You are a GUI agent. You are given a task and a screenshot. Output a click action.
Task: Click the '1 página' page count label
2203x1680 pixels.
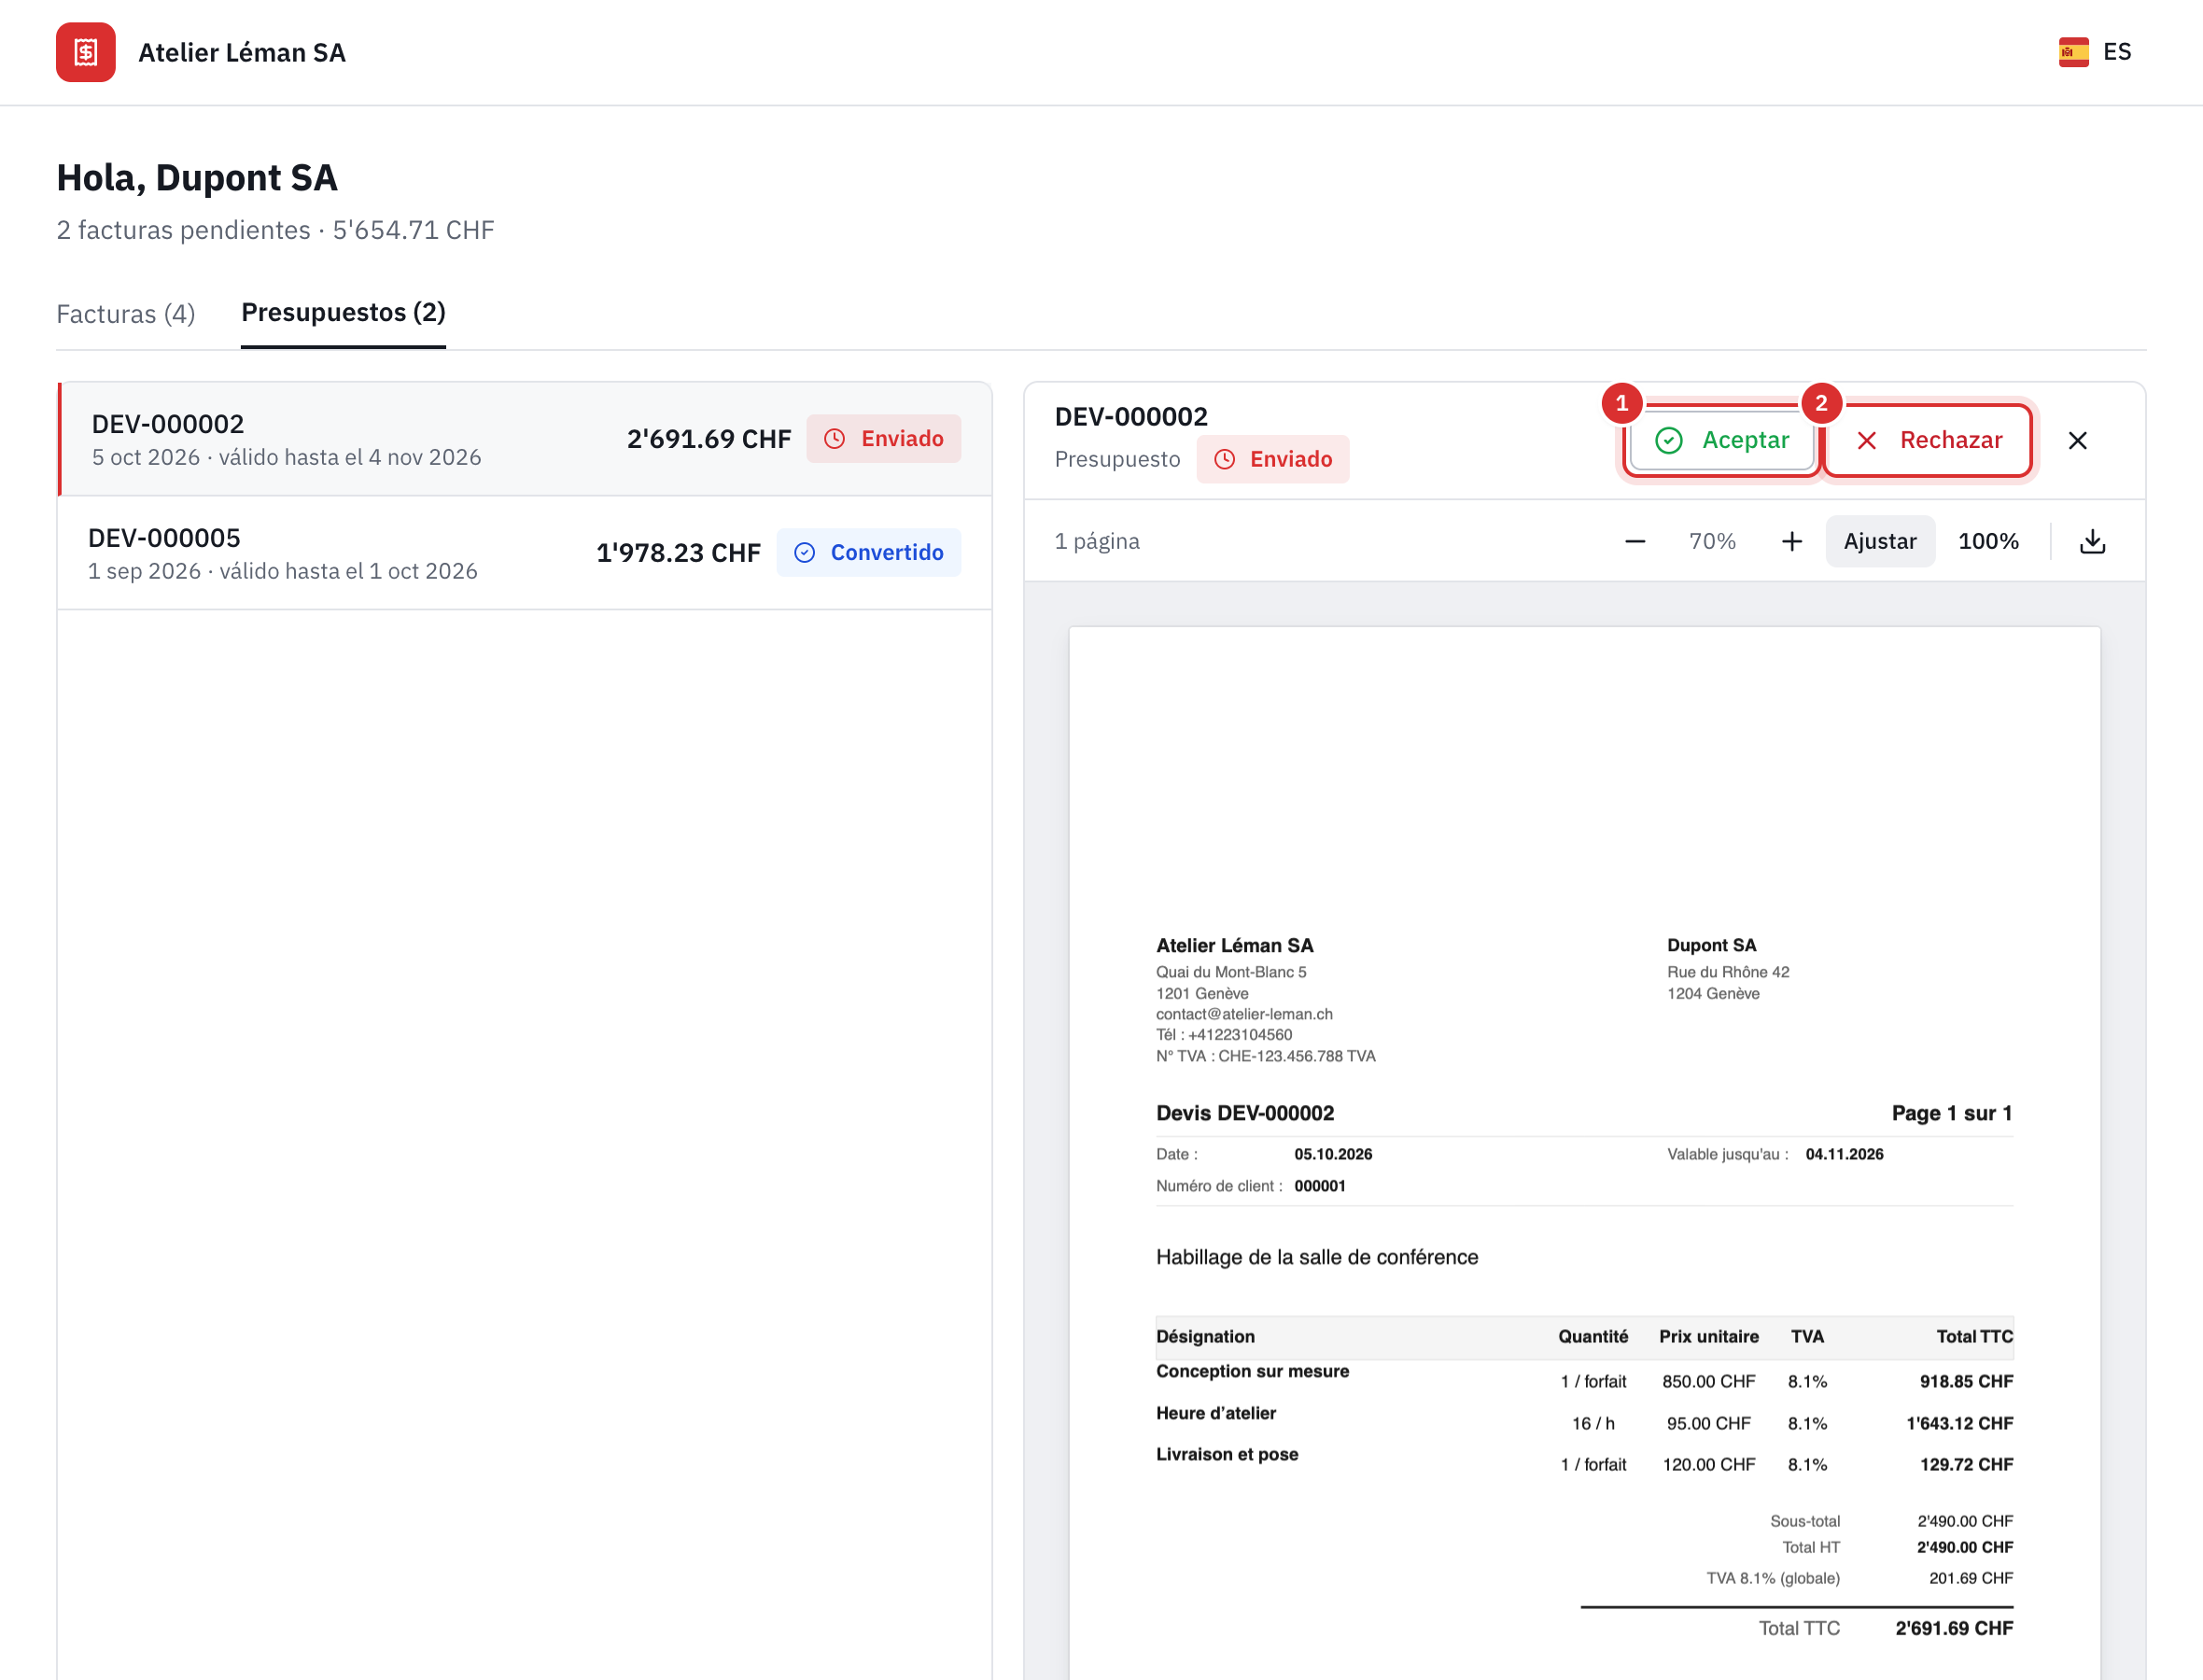pyautogui.click(x=1097, y=541)
